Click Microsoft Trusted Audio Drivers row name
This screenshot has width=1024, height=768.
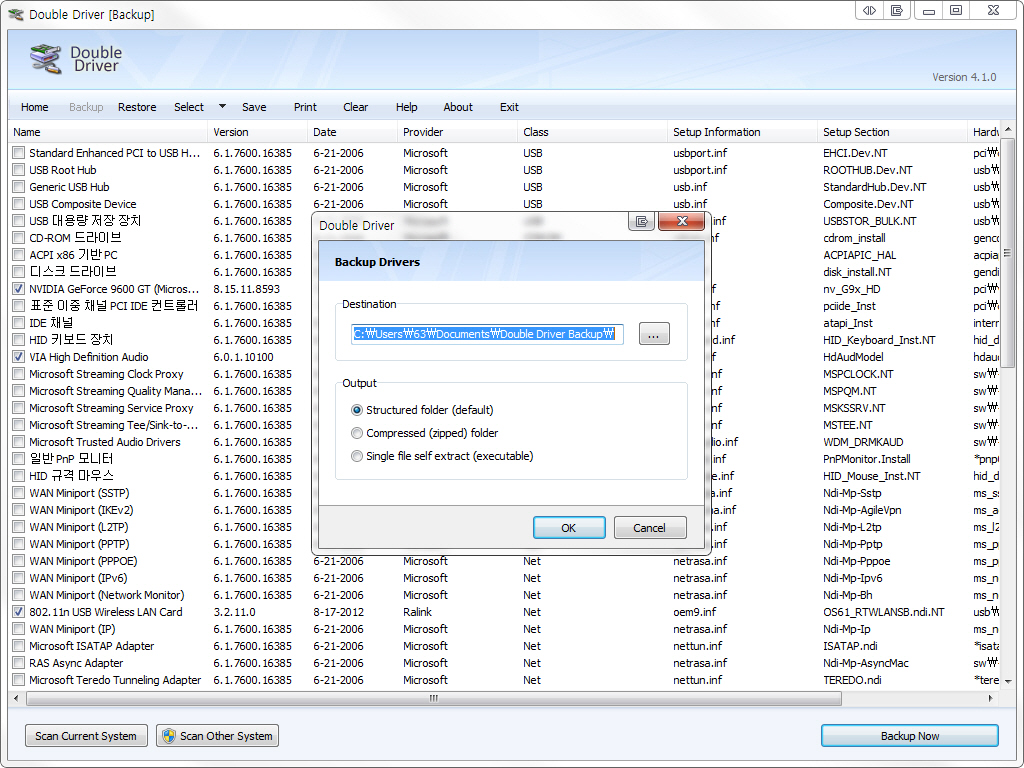[104, 442]
